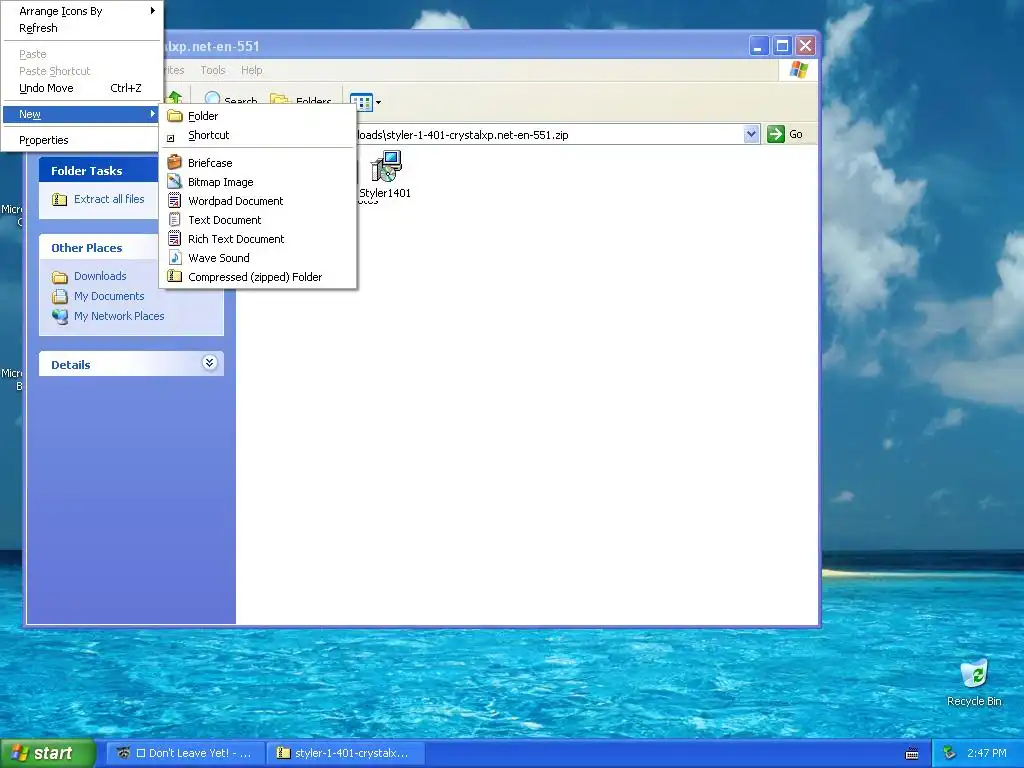Click the system tray network icon

pos(949,753)
